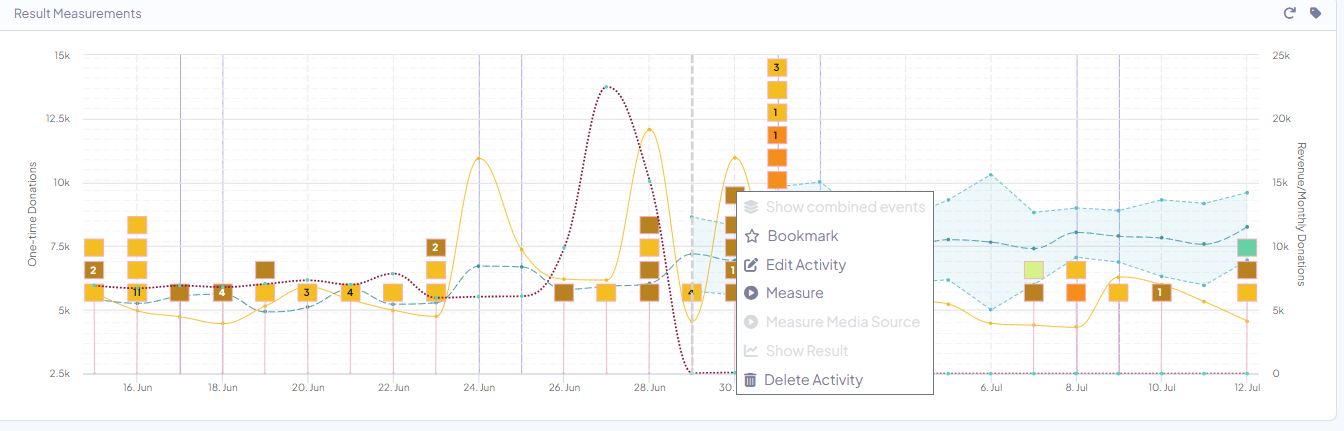Click the brown marker labeled 2 above 23 Jun
Screen dimensions: 1344x431
pyautogui.click(x=436, y=247)
